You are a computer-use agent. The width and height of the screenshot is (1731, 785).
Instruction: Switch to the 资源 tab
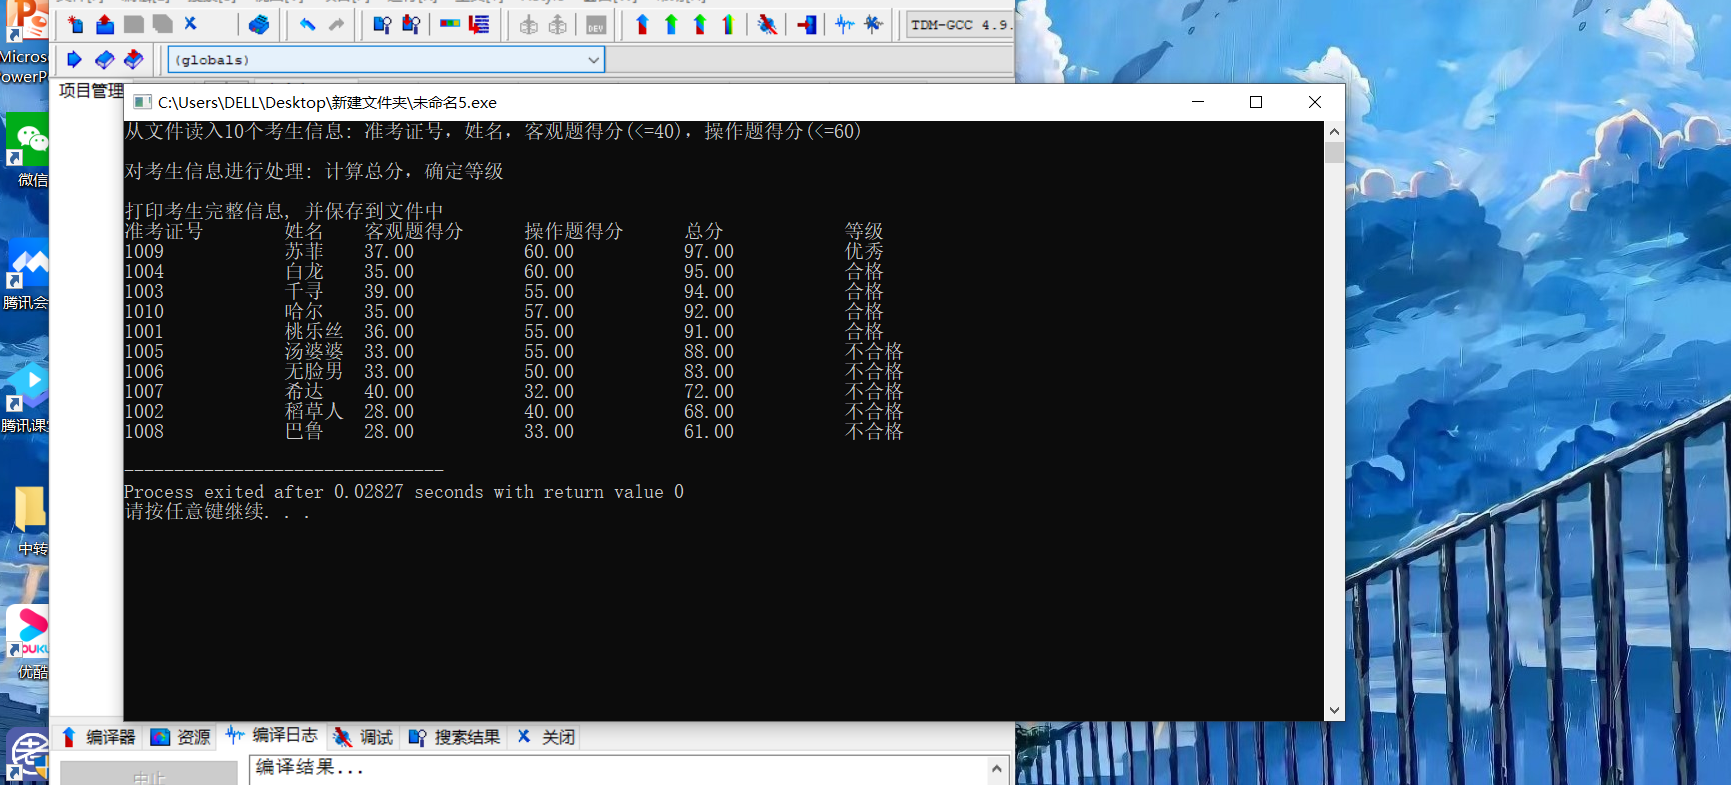coord(181,737)
